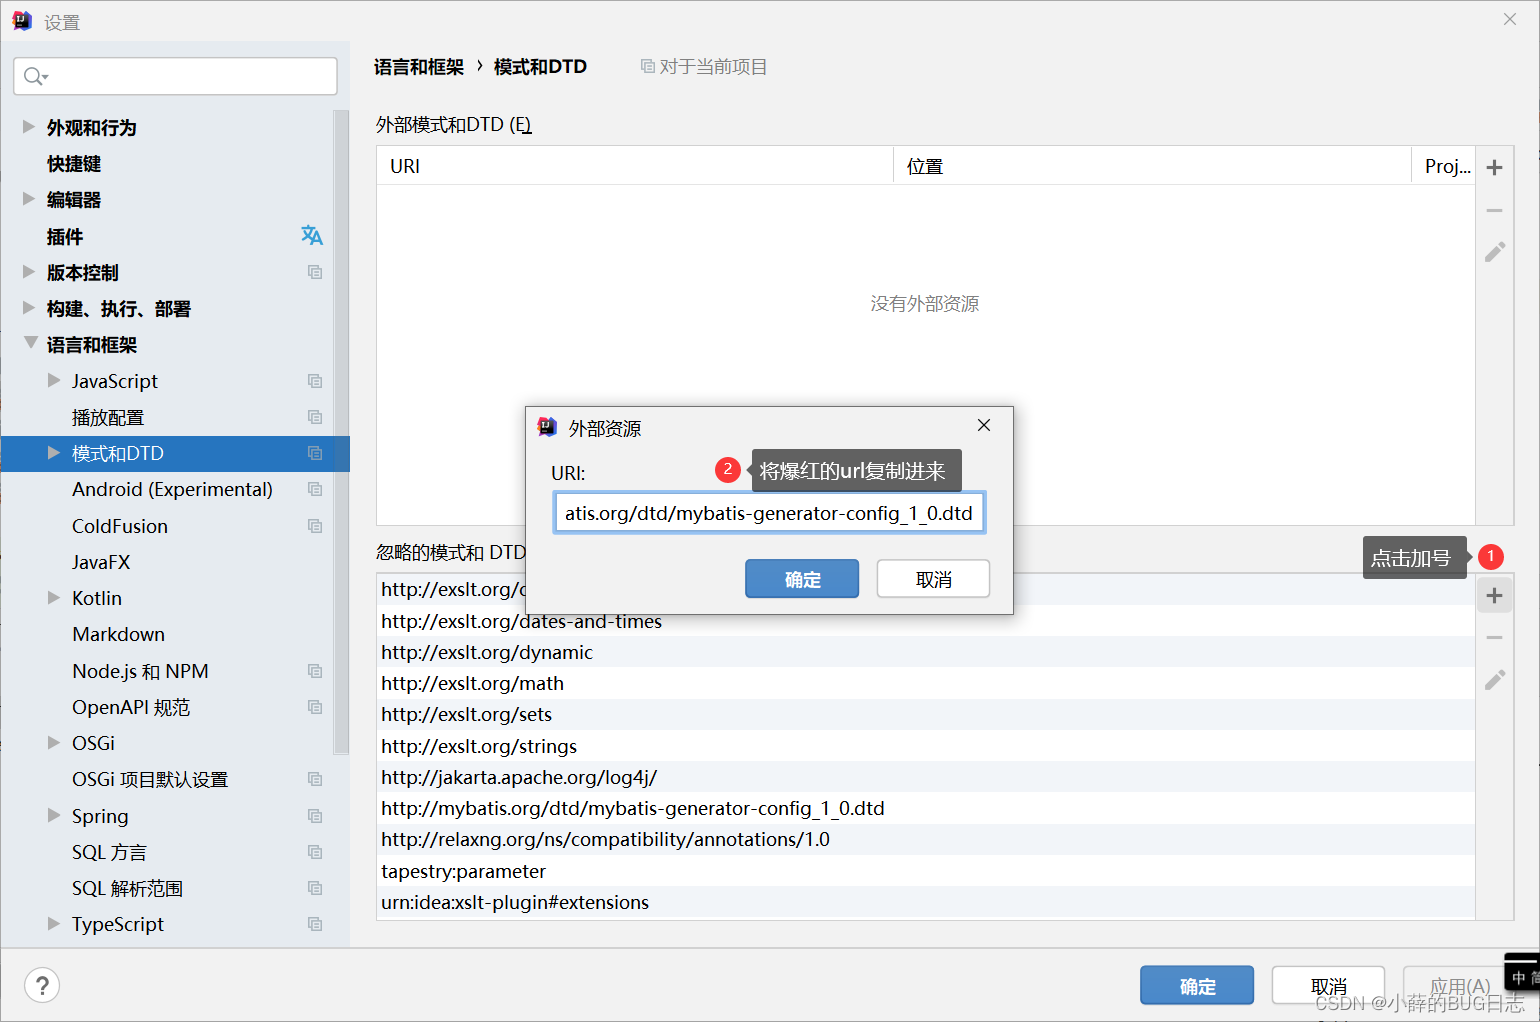Expand the Spring node

54,815
